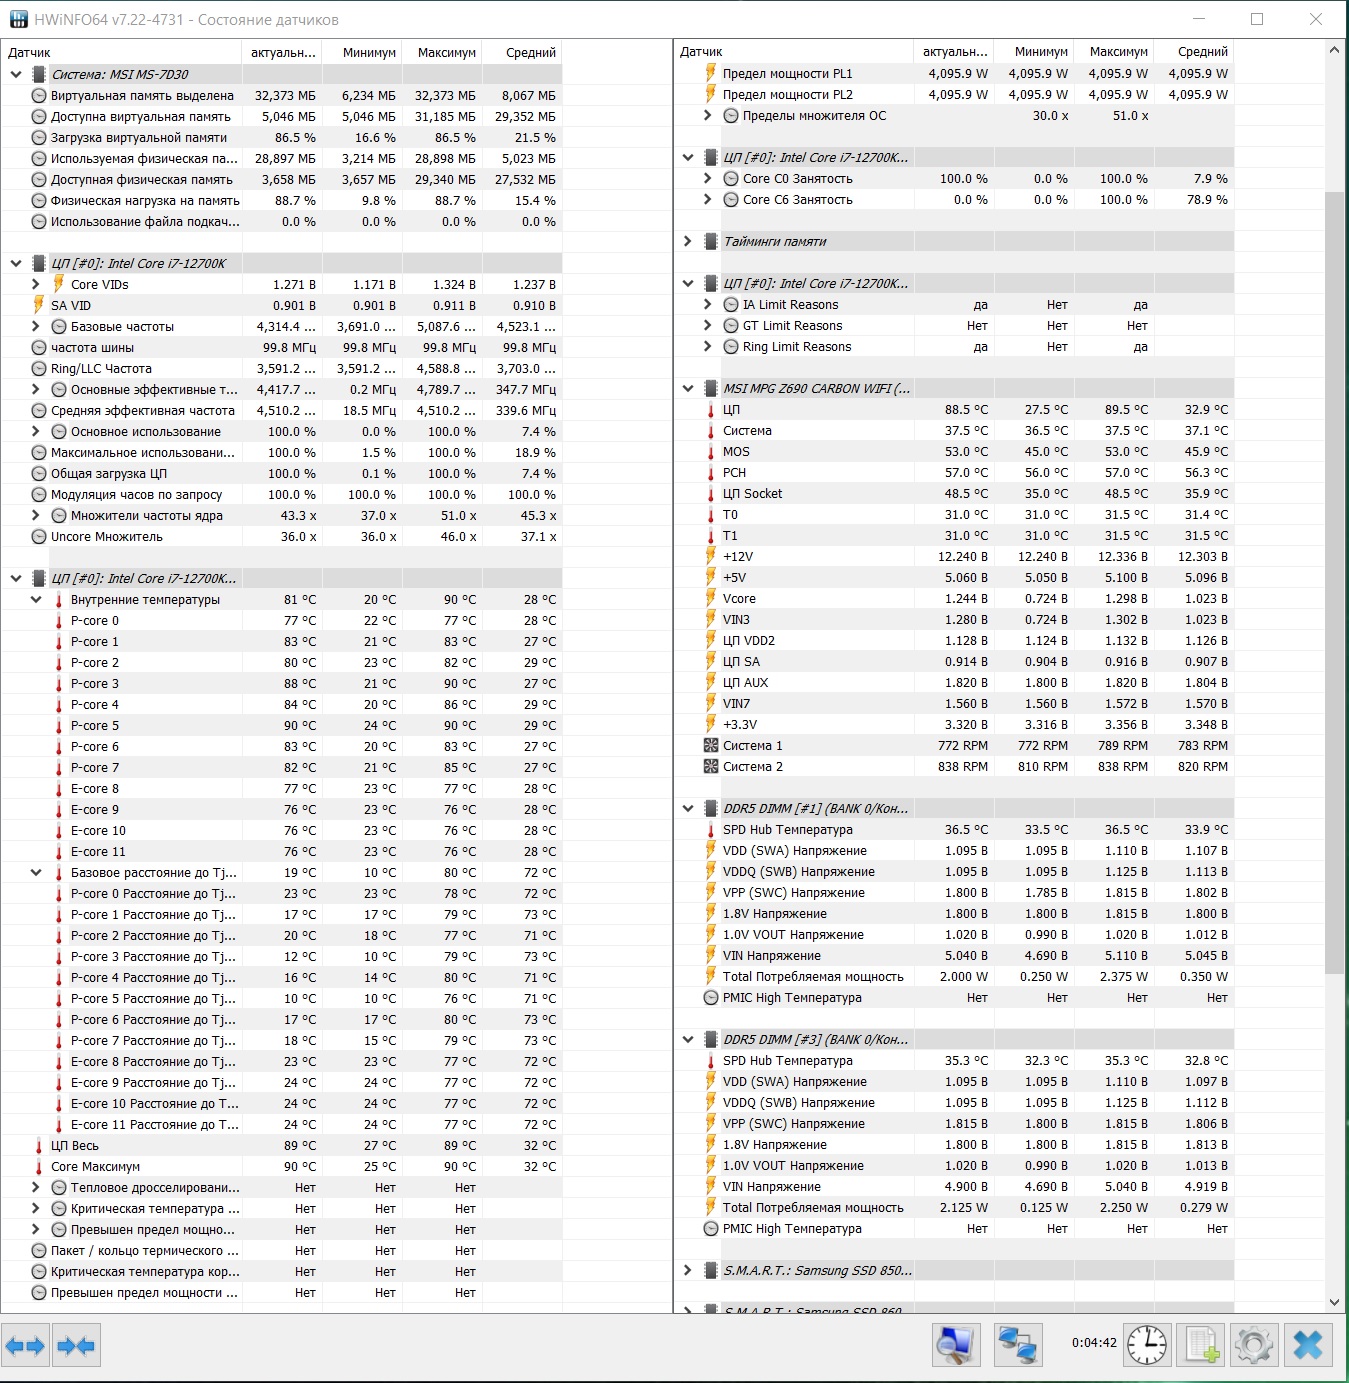This screenshot has width=1349, height=1383.
Task: Click the thermometer icon beside ЦП Весь
Action: coord(39,1145)
